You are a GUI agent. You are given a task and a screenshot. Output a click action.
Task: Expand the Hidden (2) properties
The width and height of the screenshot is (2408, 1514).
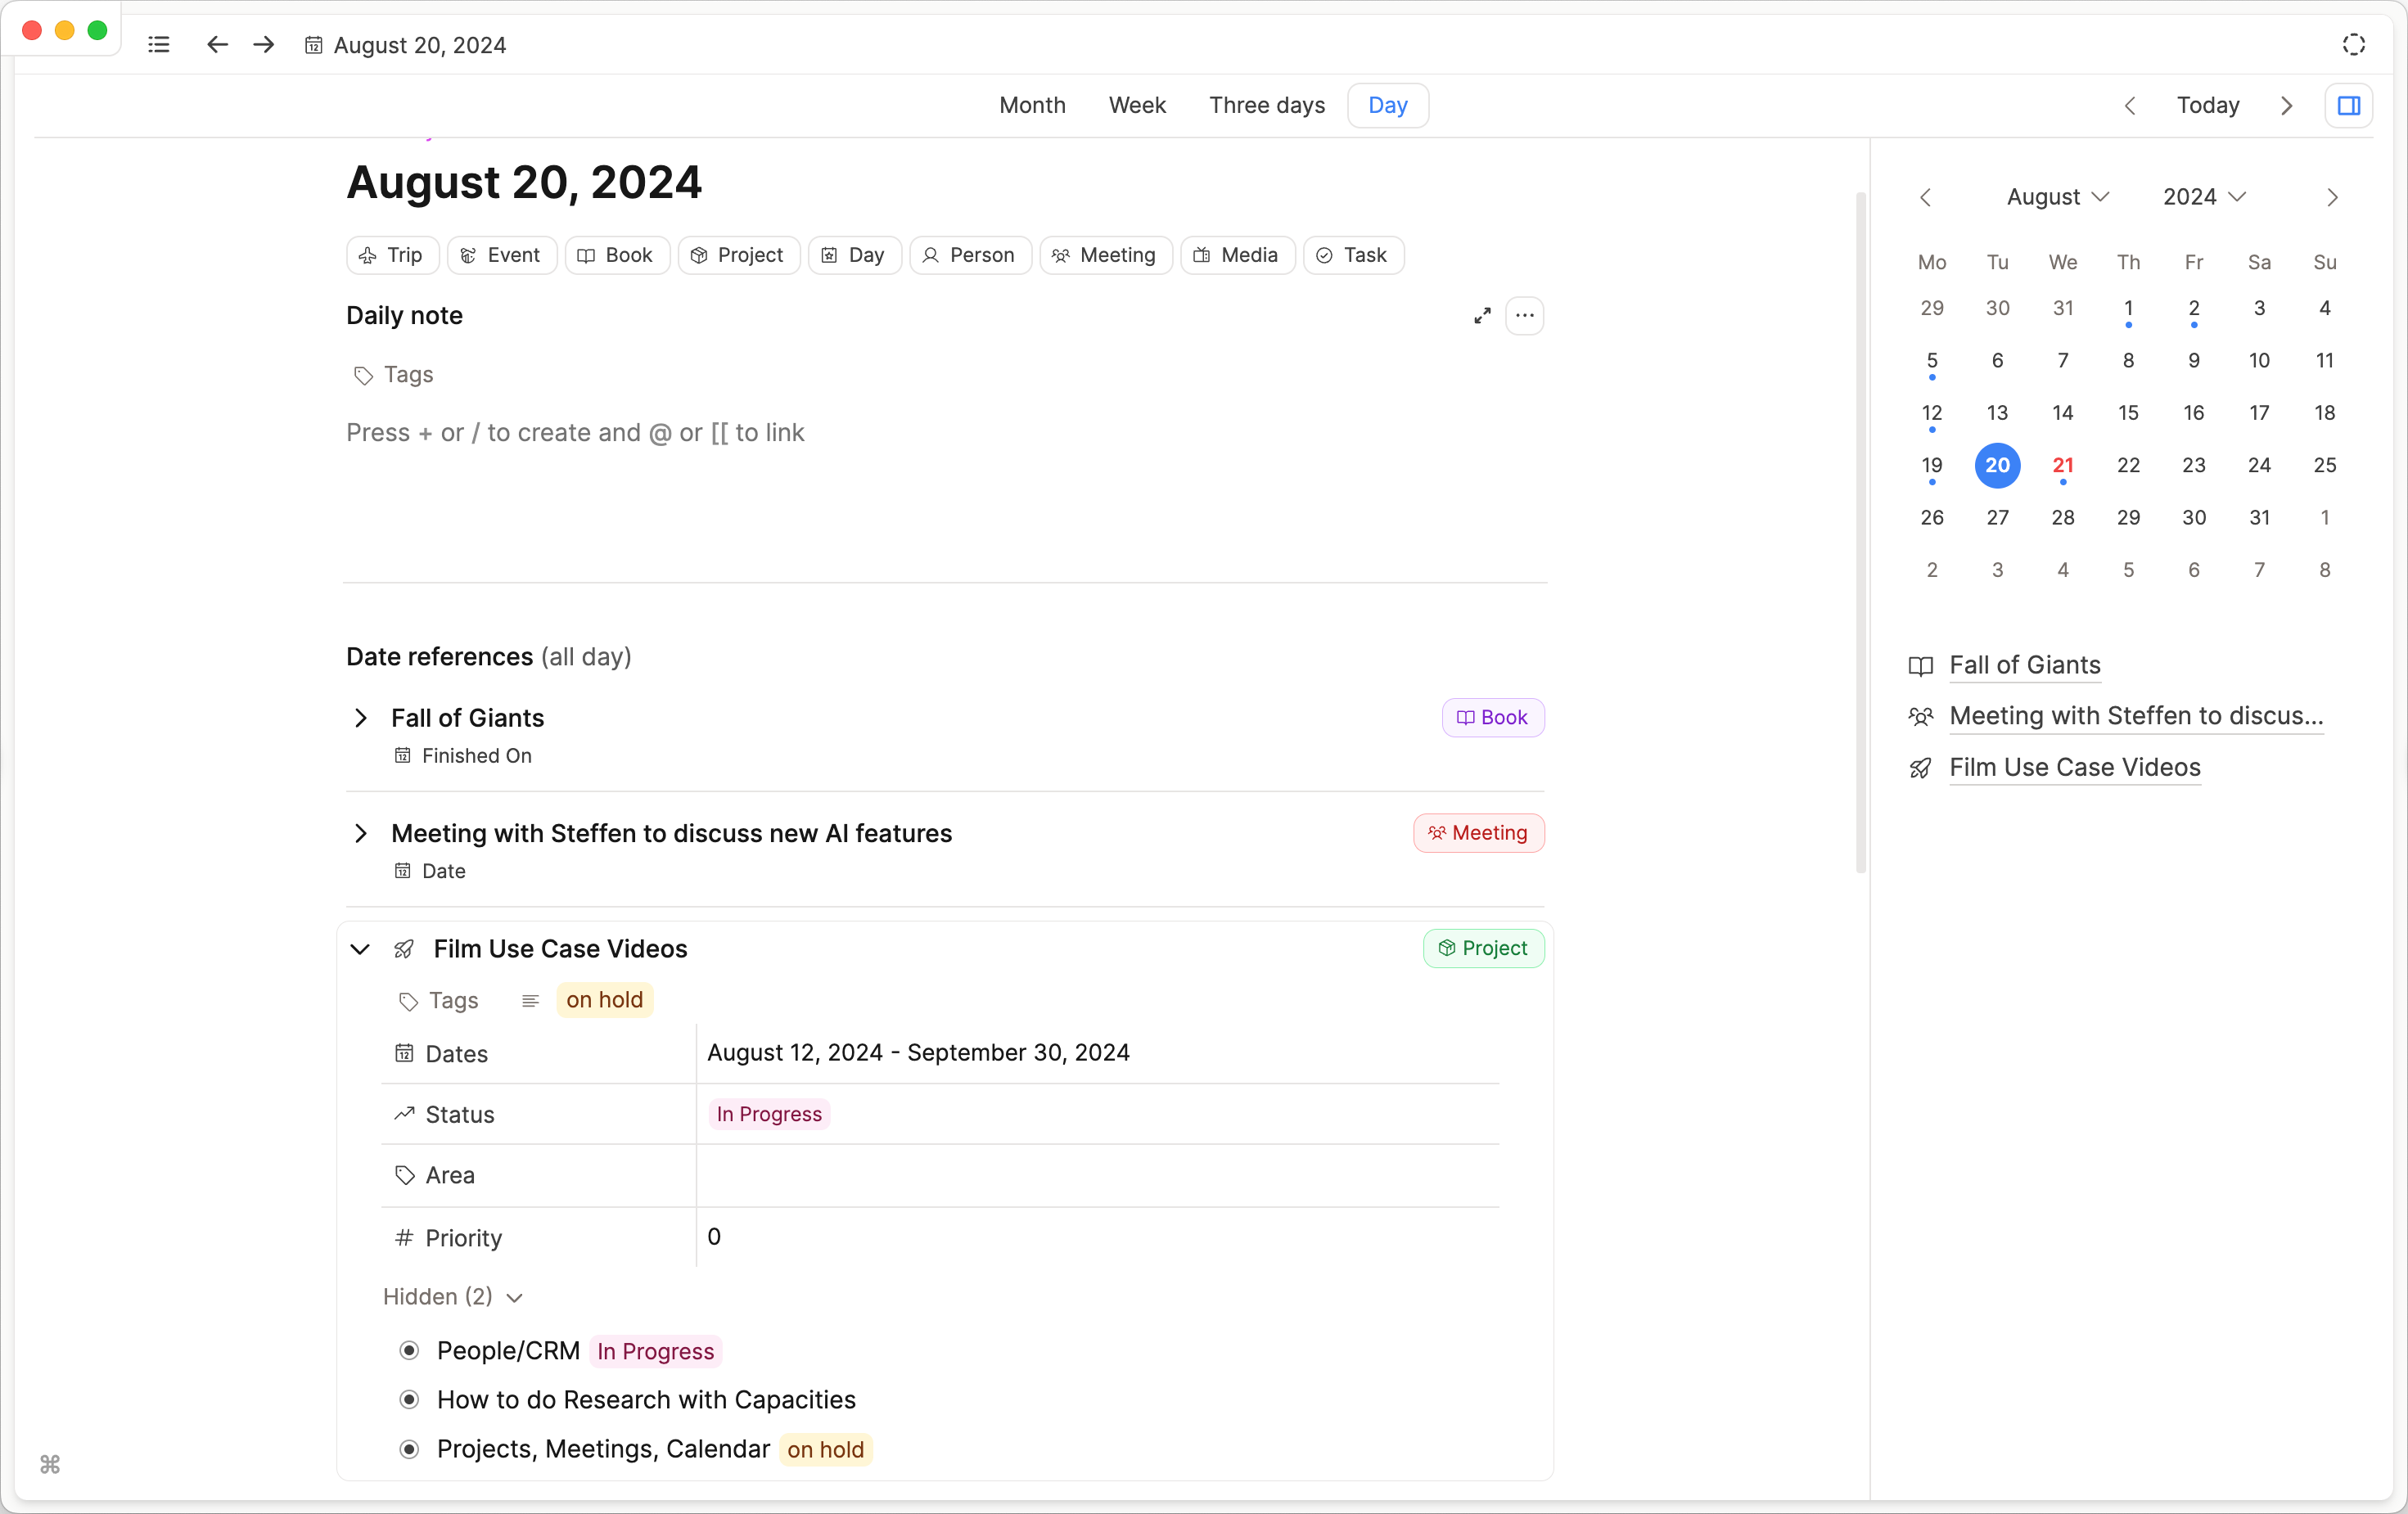tap(452, 1297)
